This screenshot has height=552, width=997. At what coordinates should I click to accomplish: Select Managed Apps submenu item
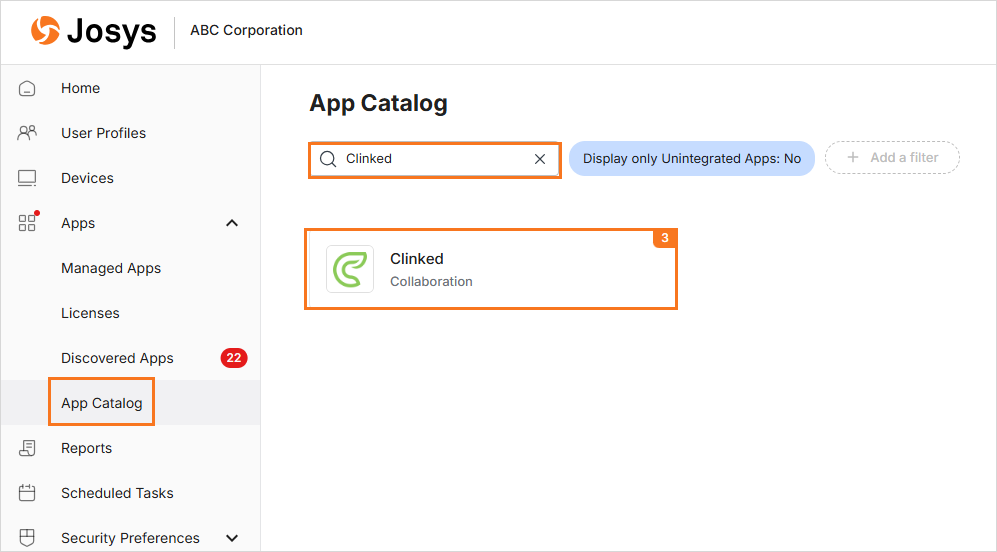click(x=111, y=268)
